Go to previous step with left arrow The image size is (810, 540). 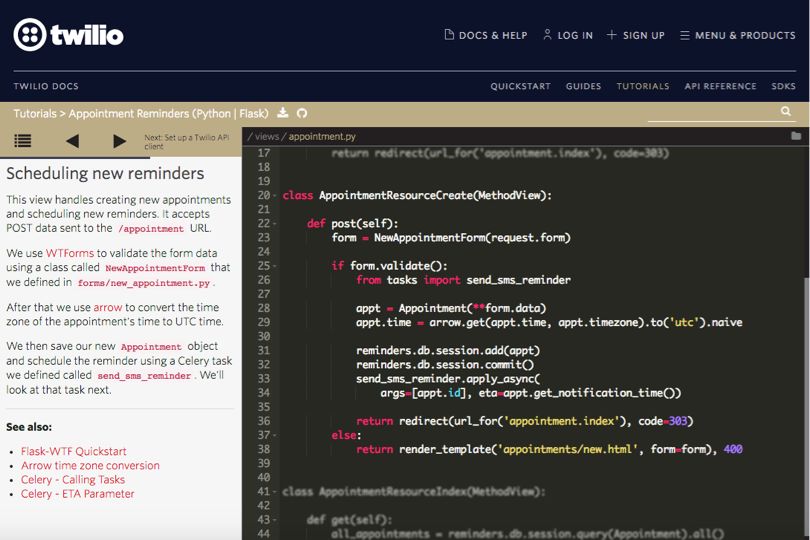click(72, 142)
